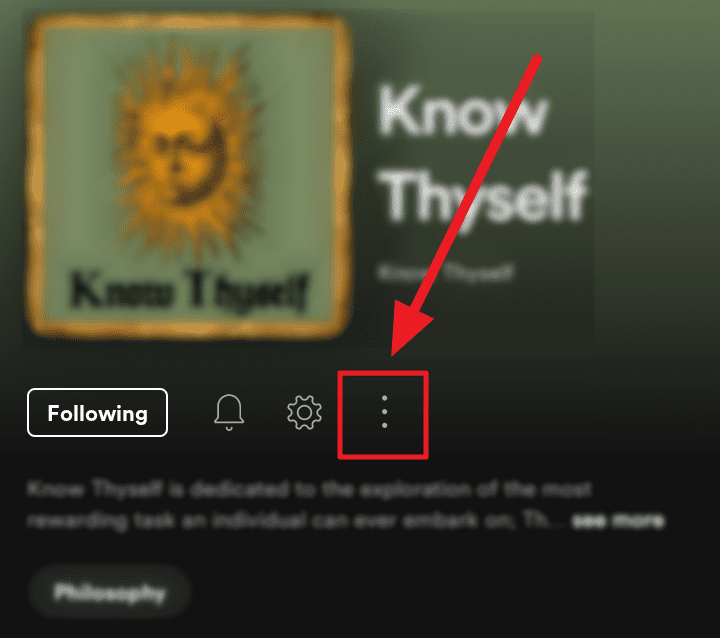The image size is (720, 638).
Task: Open the three-dot more options menu
Action: pyautogui.click(x=384, y=412)
